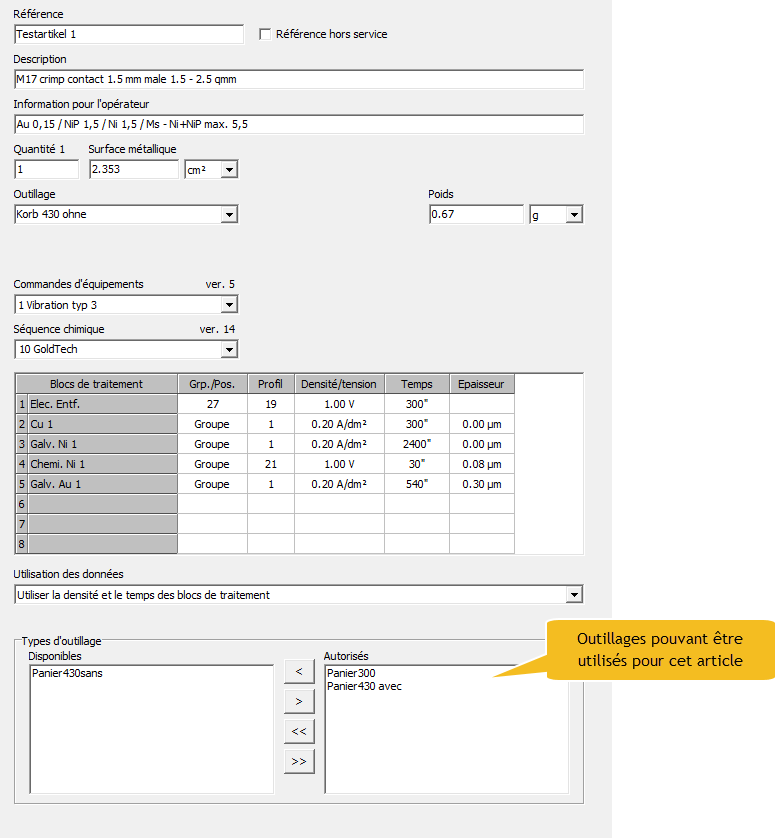Open the weight unit g dropdown
Screen dimensions: 779x838
(x=574, y=215)
